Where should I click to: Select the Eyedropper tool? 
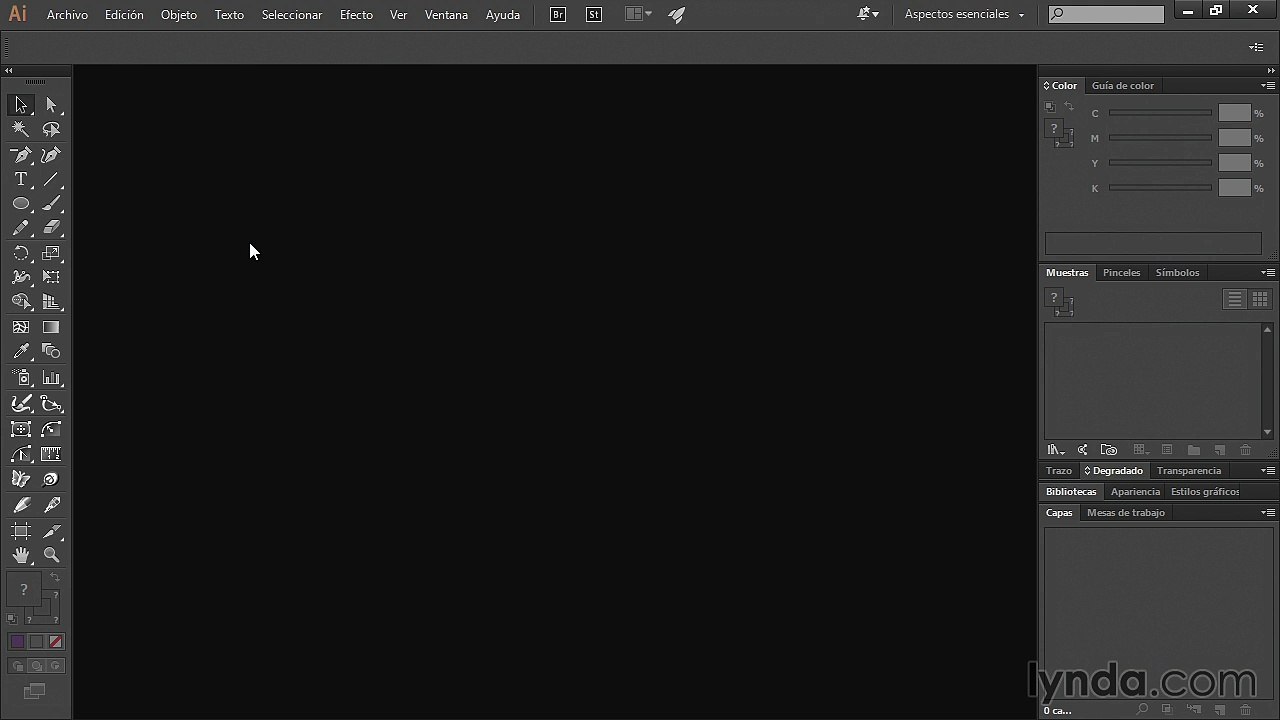point(21,351)
